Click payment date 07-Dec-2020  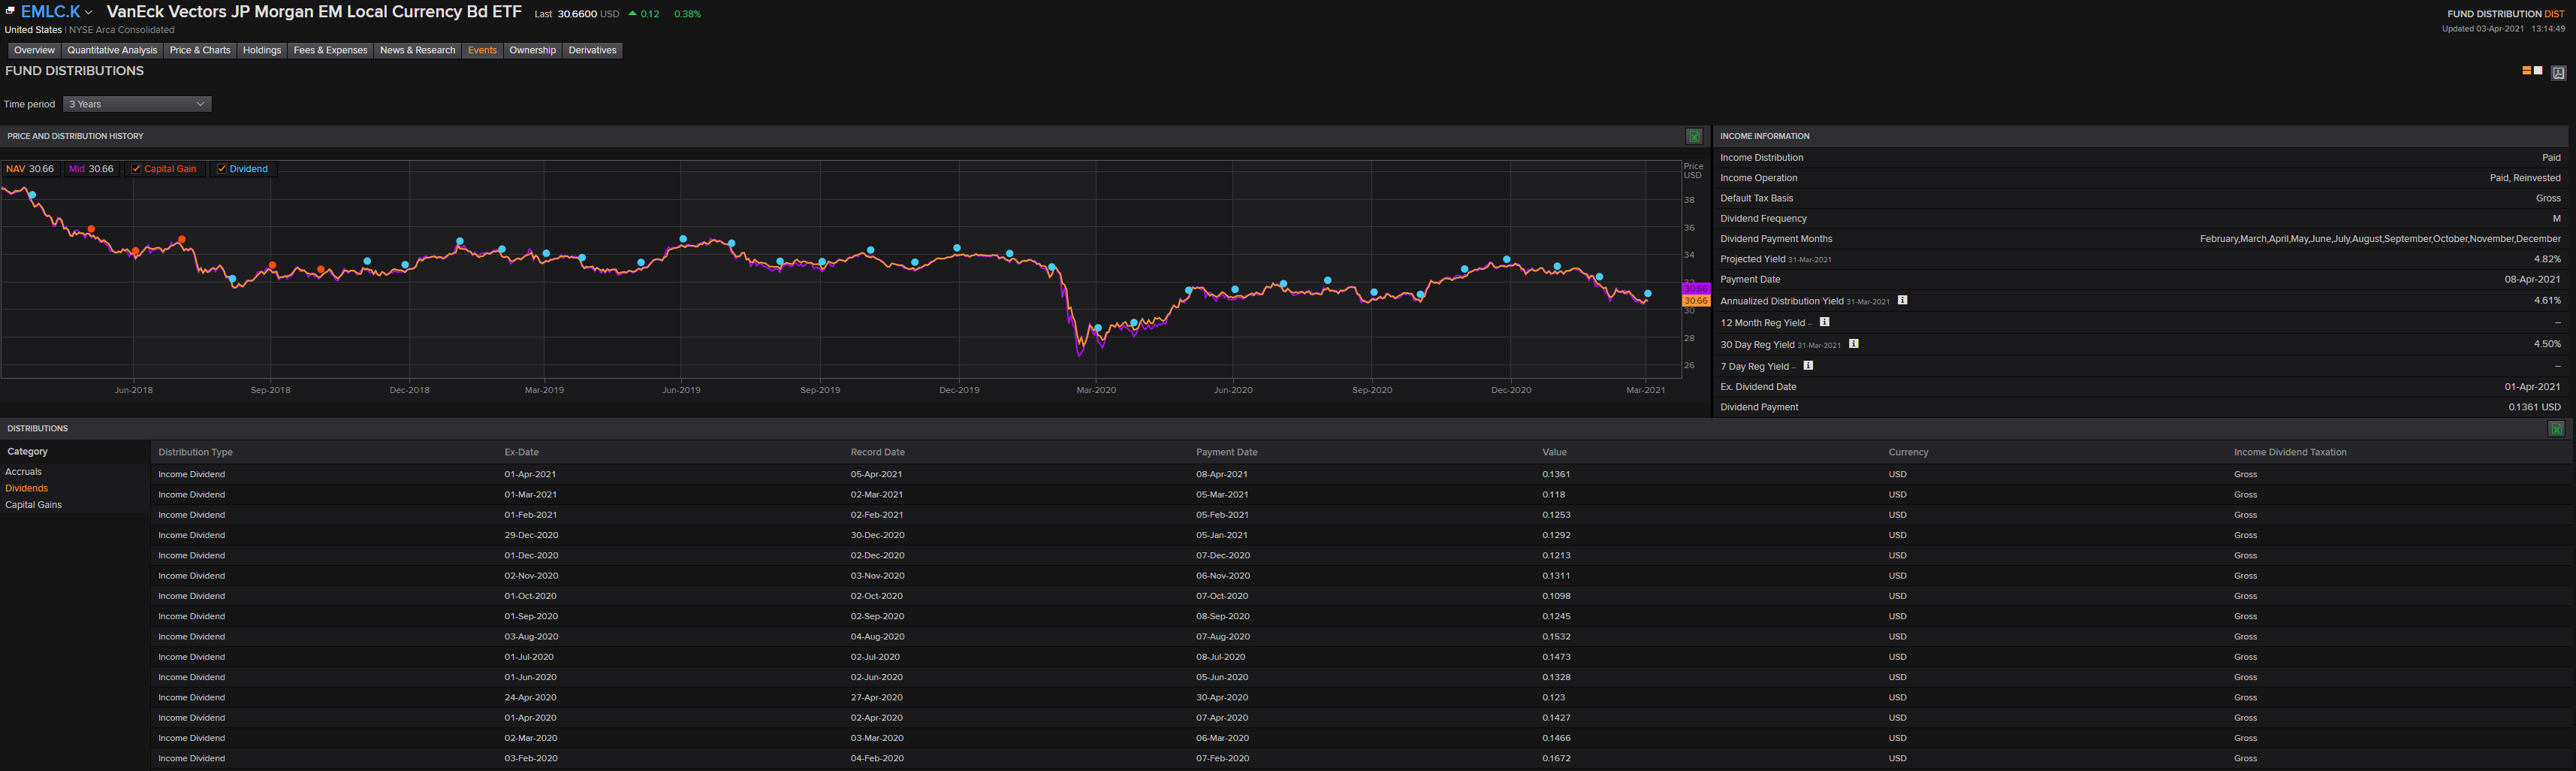[x=1223, y=555]
